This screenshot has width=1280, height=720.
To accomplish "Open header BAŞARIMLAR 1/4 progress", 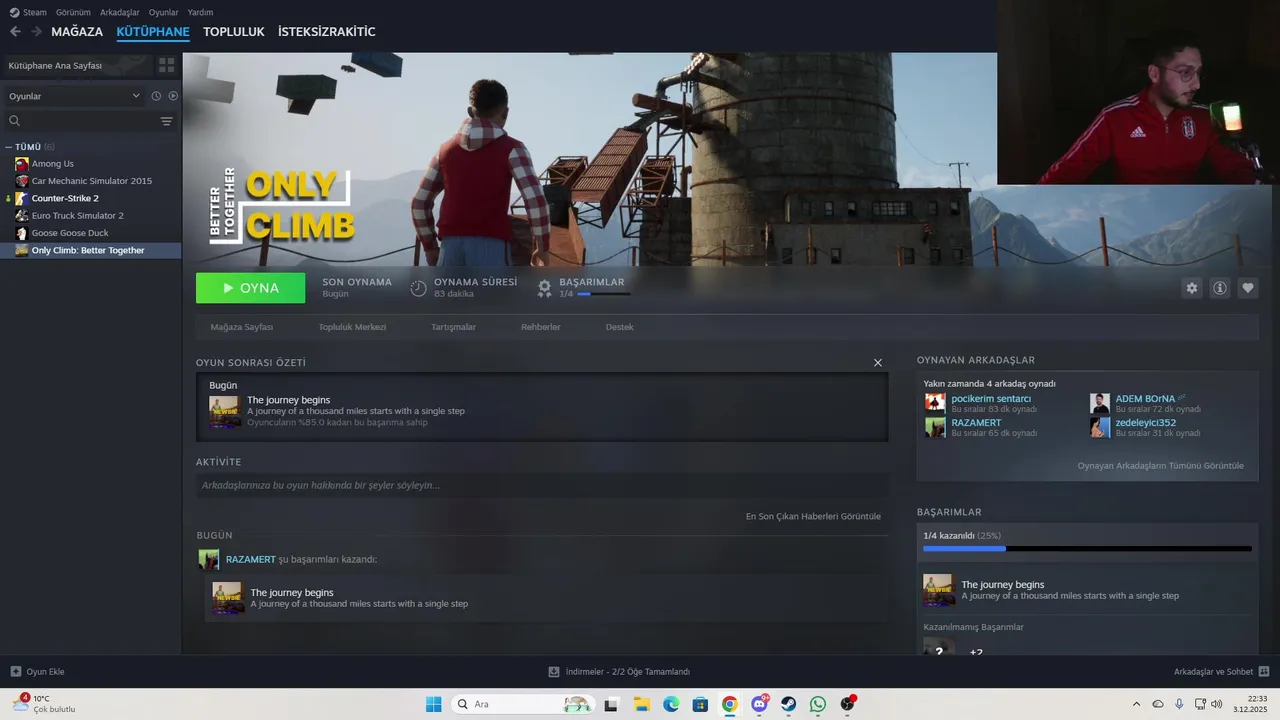I will (583, 288).
